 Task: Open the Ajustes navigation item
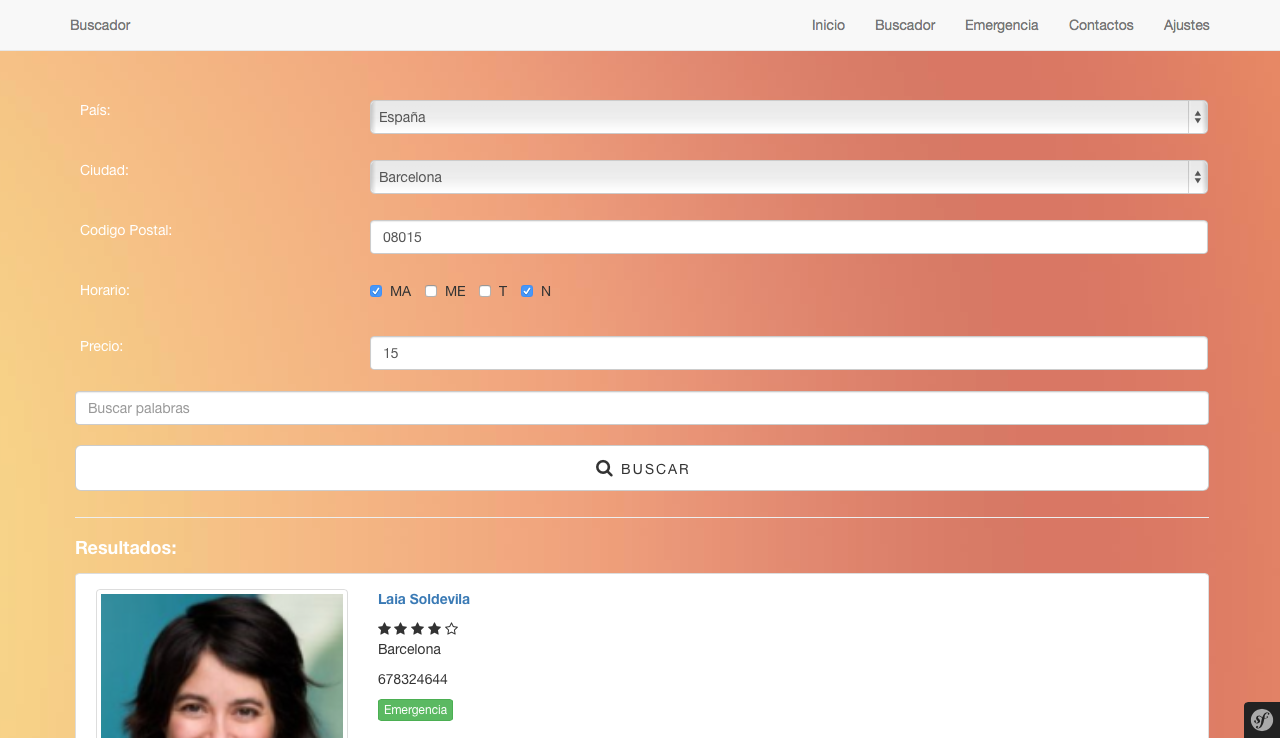pyautogui.click(x=1187, y=25)
